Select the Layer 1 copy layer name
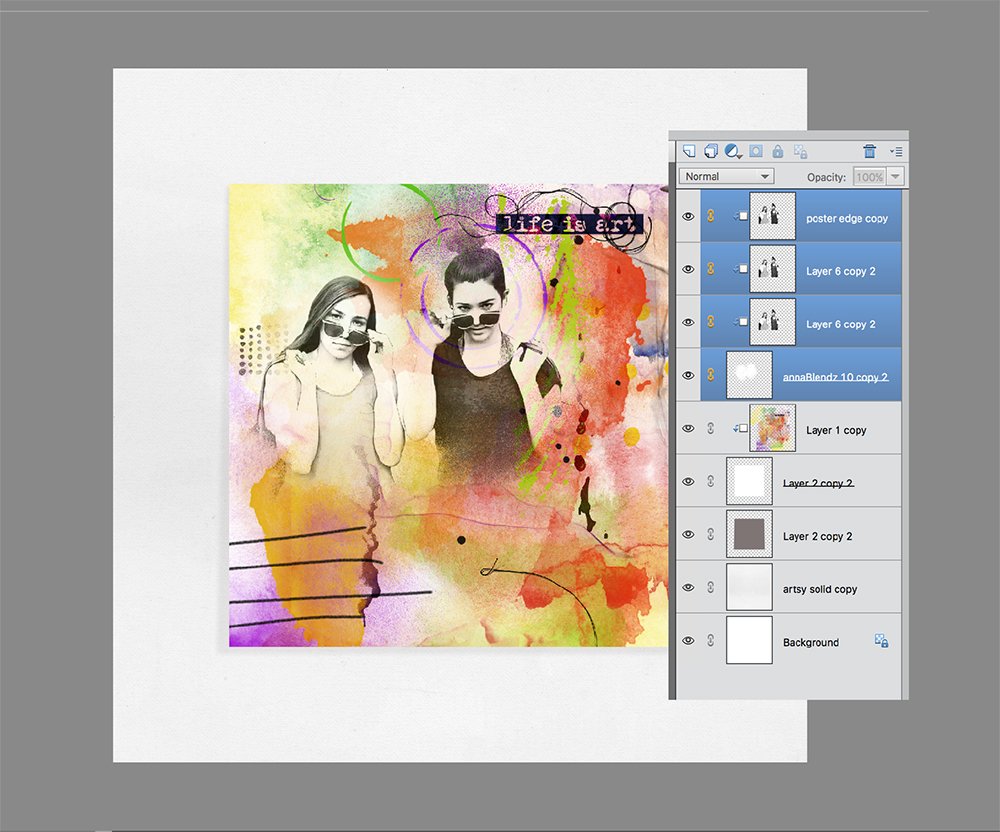Viewport: 1000px width, 832px height. [x=836, y=430]
